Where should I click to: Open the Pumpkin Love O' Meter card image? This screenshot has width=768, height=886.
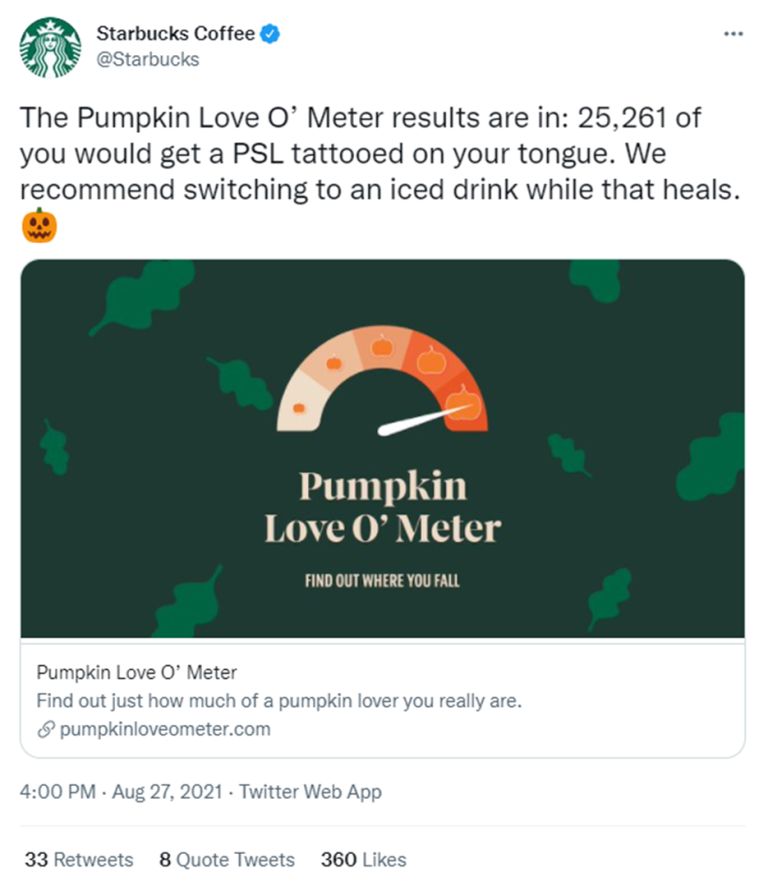pos(383,449)
